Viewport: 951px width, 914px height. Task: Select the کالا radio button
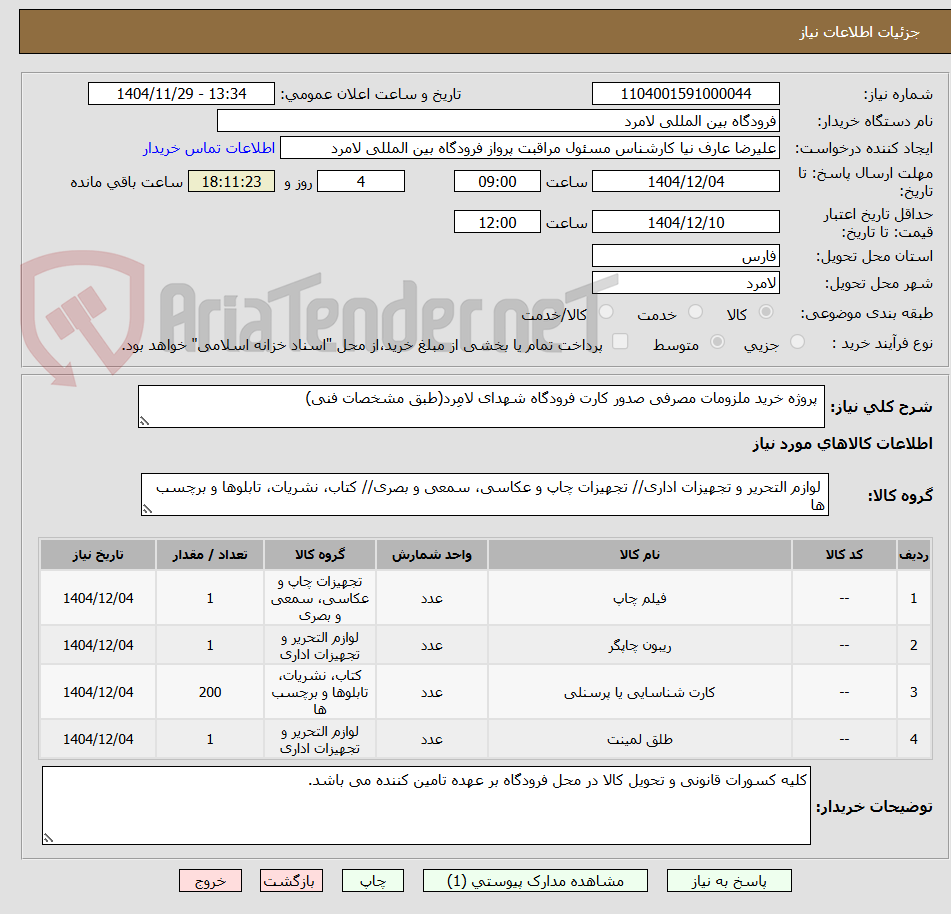[766, 312]
